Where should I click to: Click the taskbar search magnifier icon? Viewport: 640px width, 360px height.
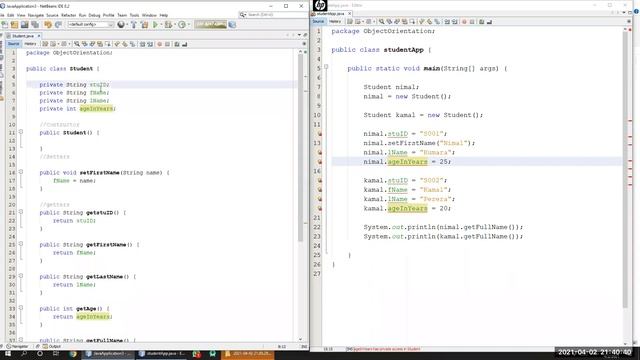click(x=24, y=354)
